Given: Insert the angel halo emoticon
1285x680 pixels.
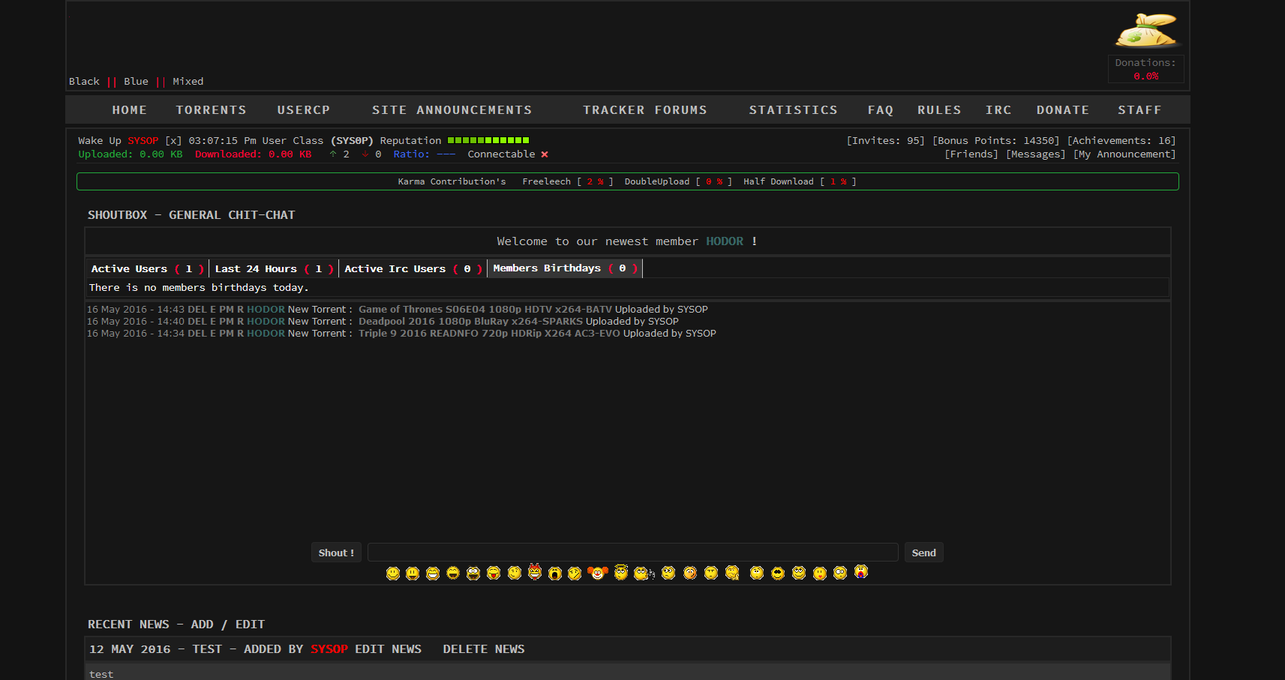Looking at the screenshot, I should click(621, 572).
